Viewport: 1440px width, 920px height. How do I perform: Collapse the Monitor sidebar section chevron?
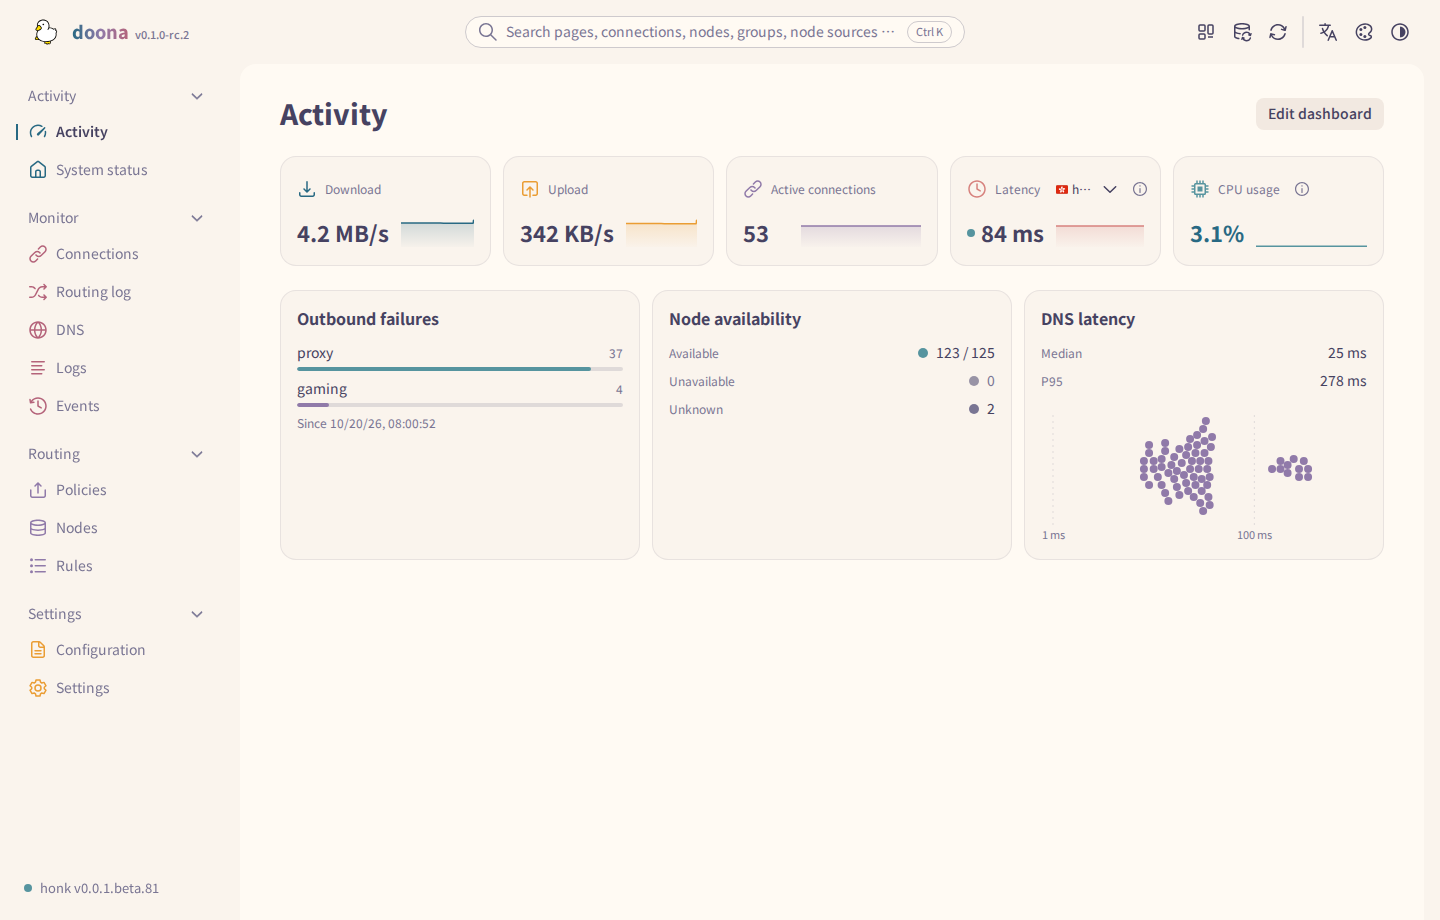(x=197, y=218)
